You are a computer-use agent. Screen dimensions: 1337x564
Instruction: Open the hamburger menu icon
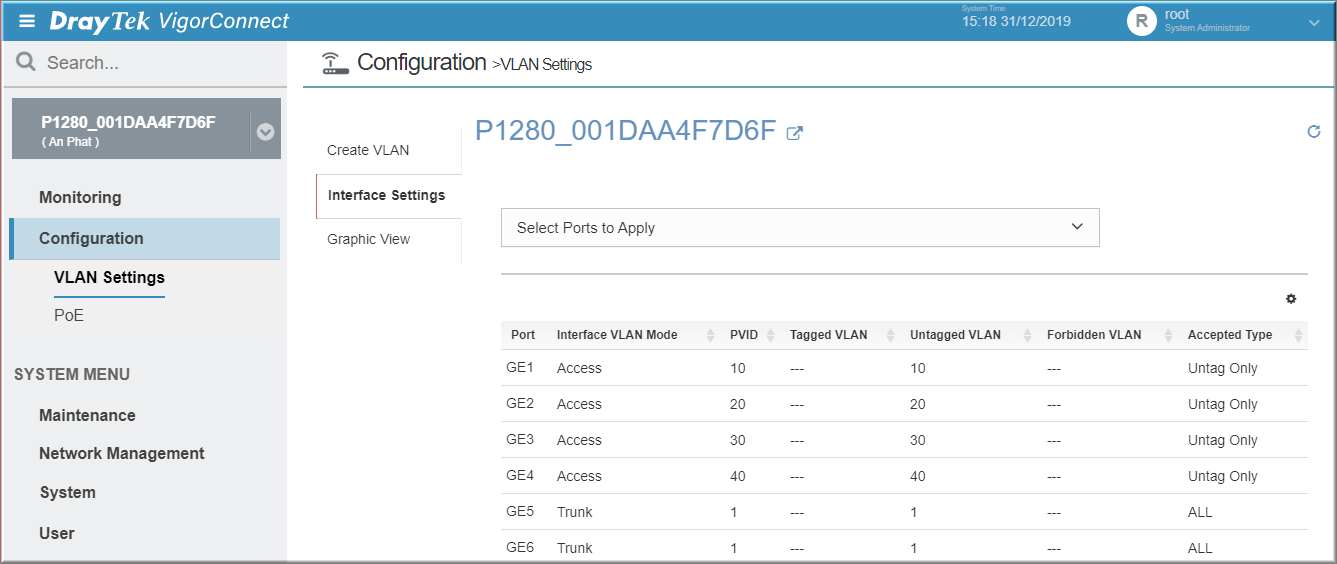[x=27, y=21]
